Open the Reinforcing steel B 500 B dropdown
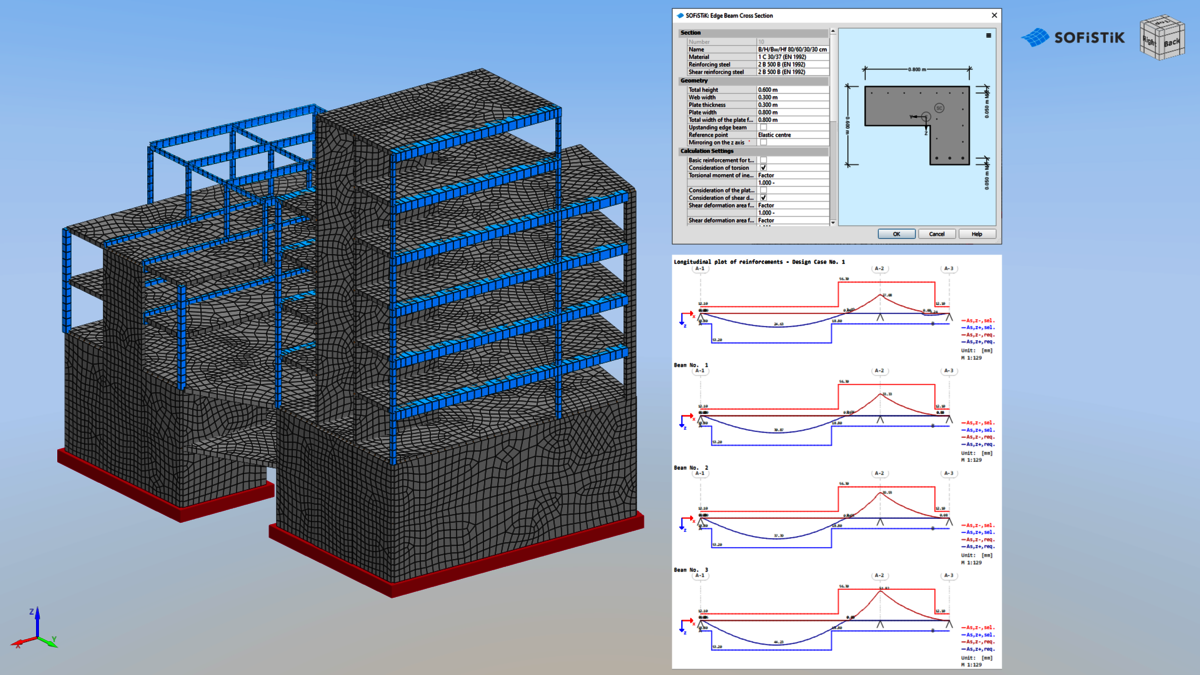Image resolution: width=1200 pixels, height=675 pixels. (792, 65)
